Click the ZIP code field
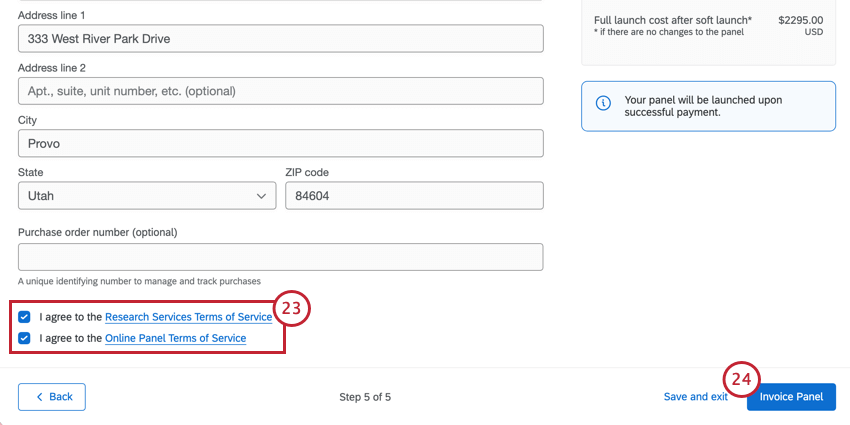Image resolution: width=850 pixels, height=425 pixels. pos(413,196)
